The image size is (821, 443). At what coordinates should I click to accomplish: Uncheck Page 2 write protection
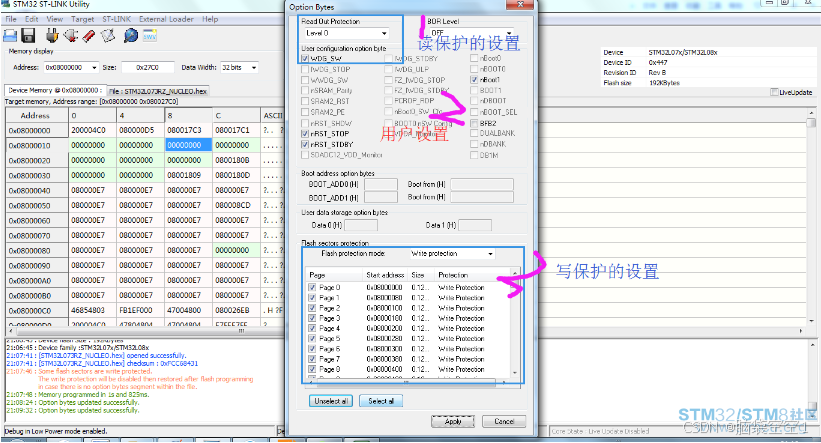pos(312,308)
